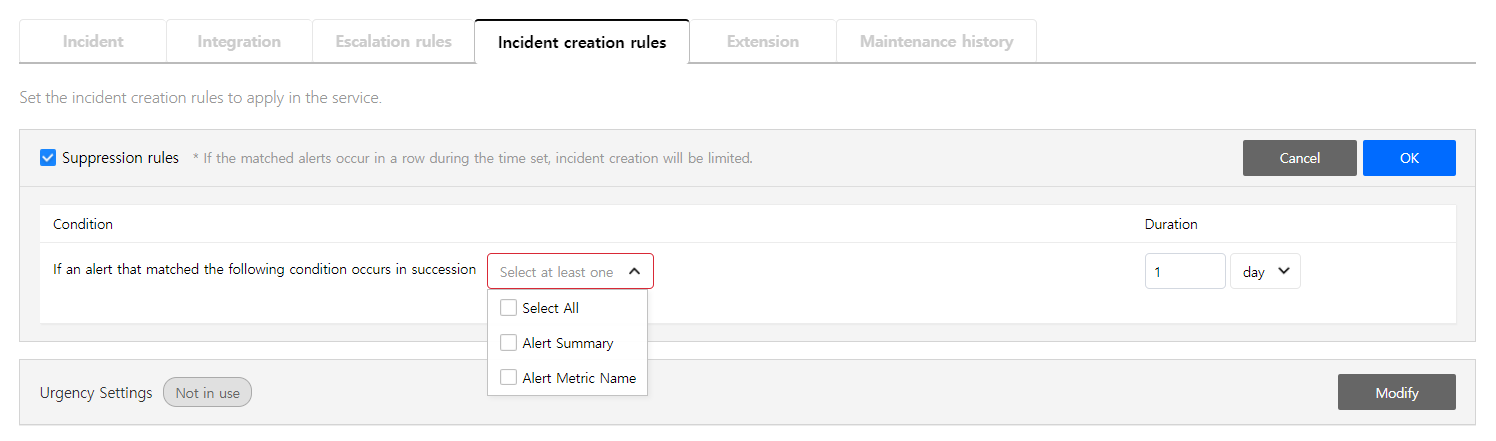The image size is (1496, 441).
Task: Click the 'Select at least one' combo box
Action: [557, 272]
